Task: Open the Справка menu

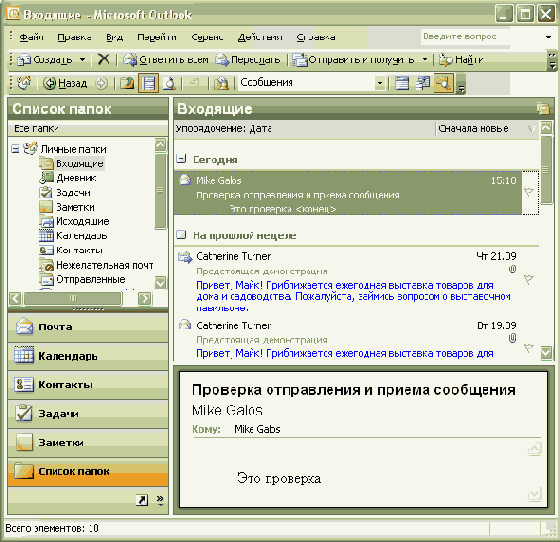Action: [316, 37]
